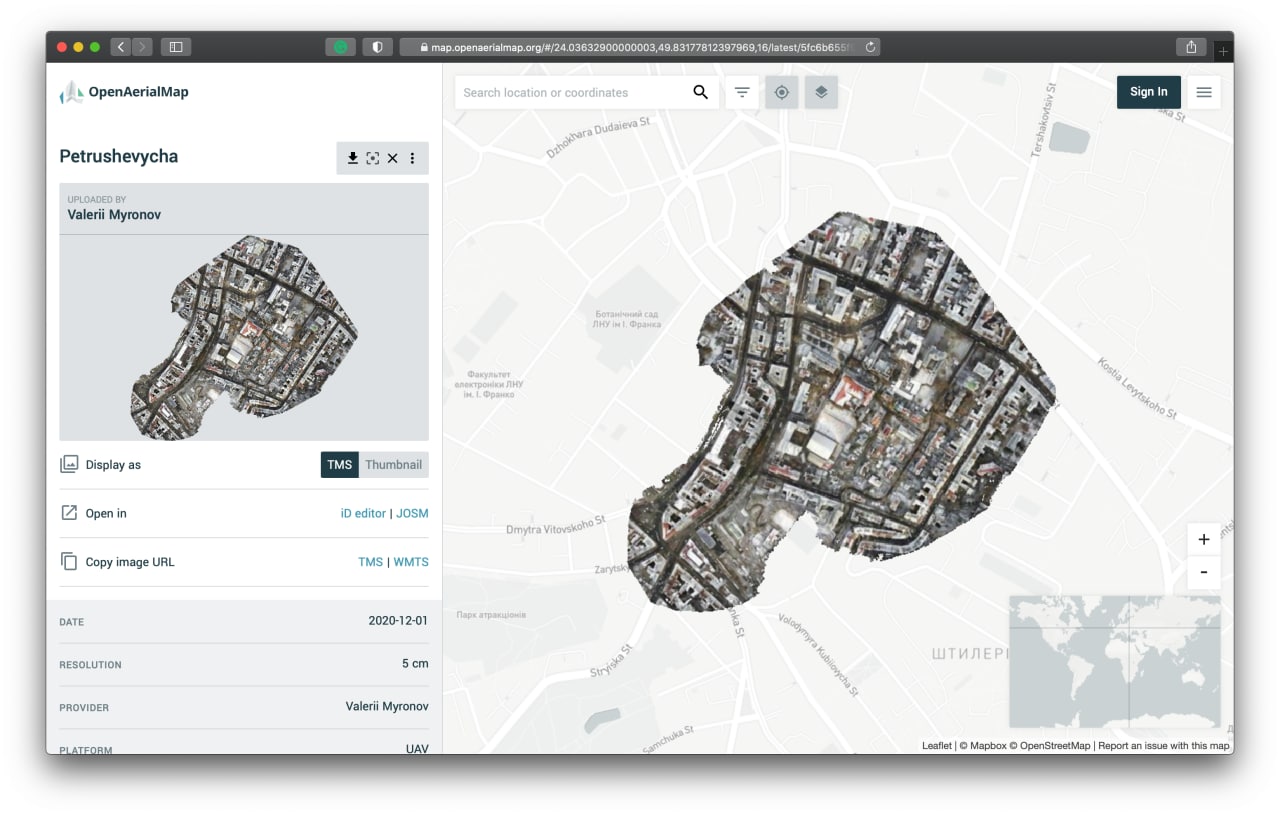This screenshot has height=815, width=1280.
Task: Zoom out the map with minus button
Action: point(1204,572)
